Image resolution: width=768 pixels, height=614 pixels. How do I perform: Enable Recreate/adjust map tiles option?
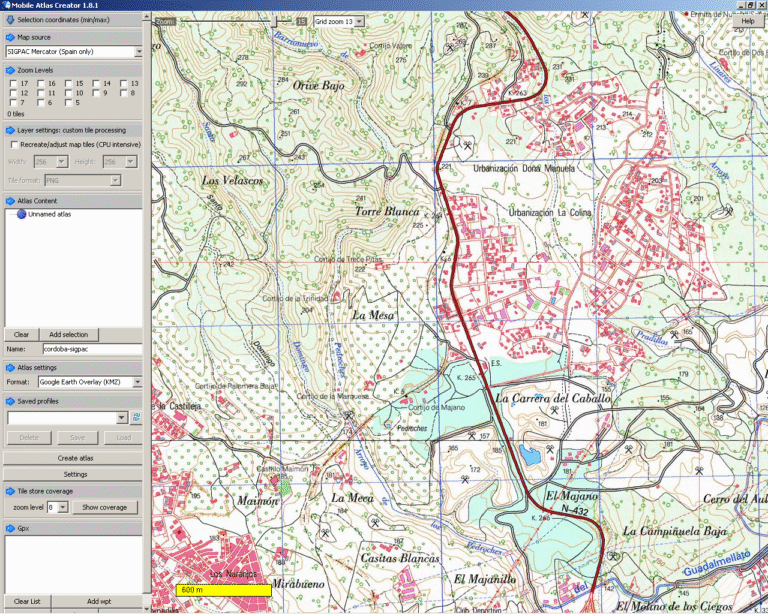(x=12, y=144)
